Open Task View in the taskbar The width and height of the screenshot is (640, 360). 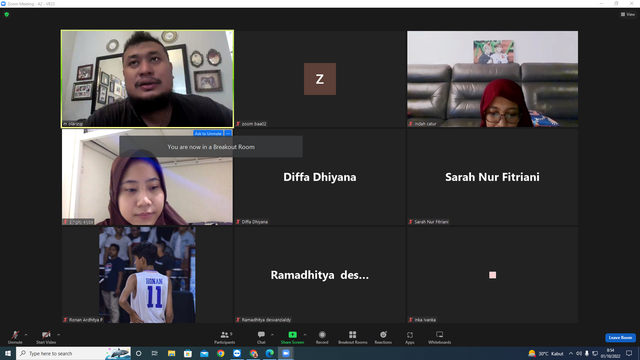[155, 353]
